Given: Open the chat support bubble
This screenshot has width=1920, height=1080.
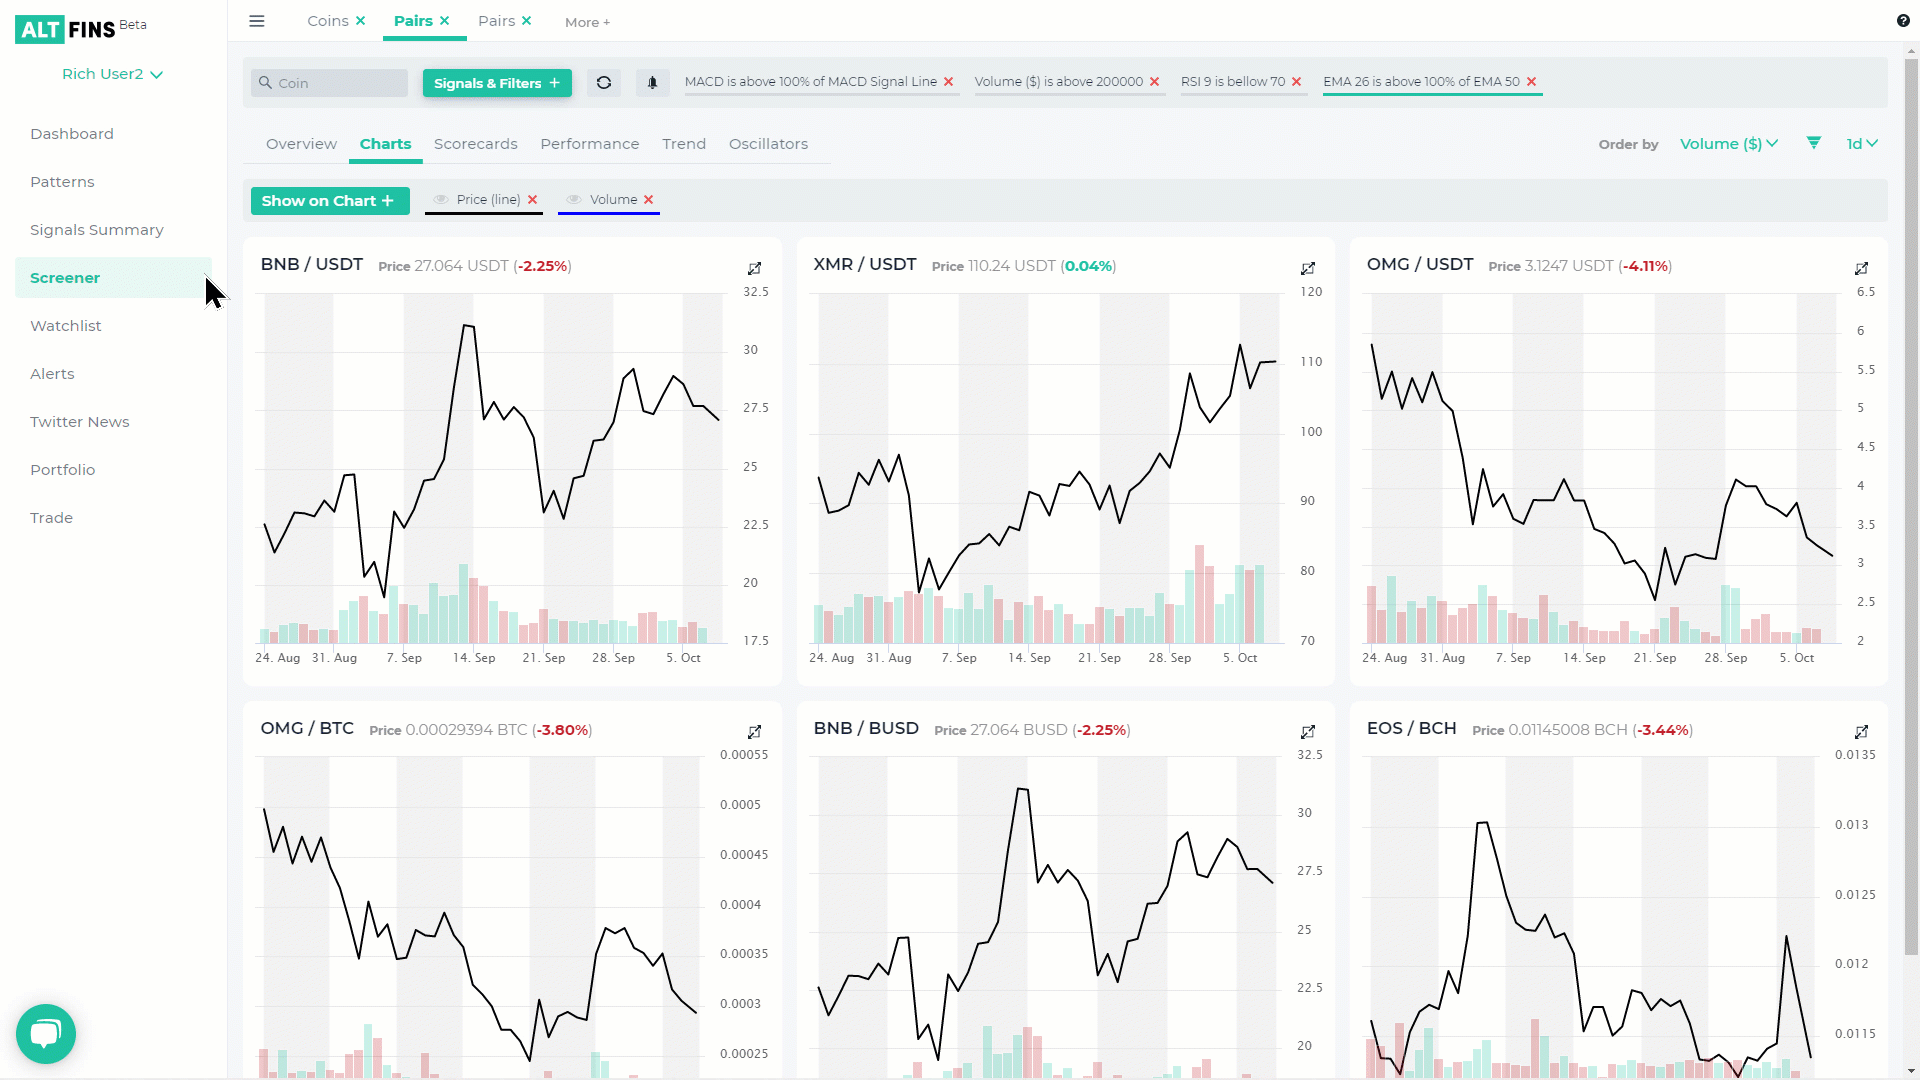Looking at the screenshot, I should pyautogui.click(x=46, y=1034).
